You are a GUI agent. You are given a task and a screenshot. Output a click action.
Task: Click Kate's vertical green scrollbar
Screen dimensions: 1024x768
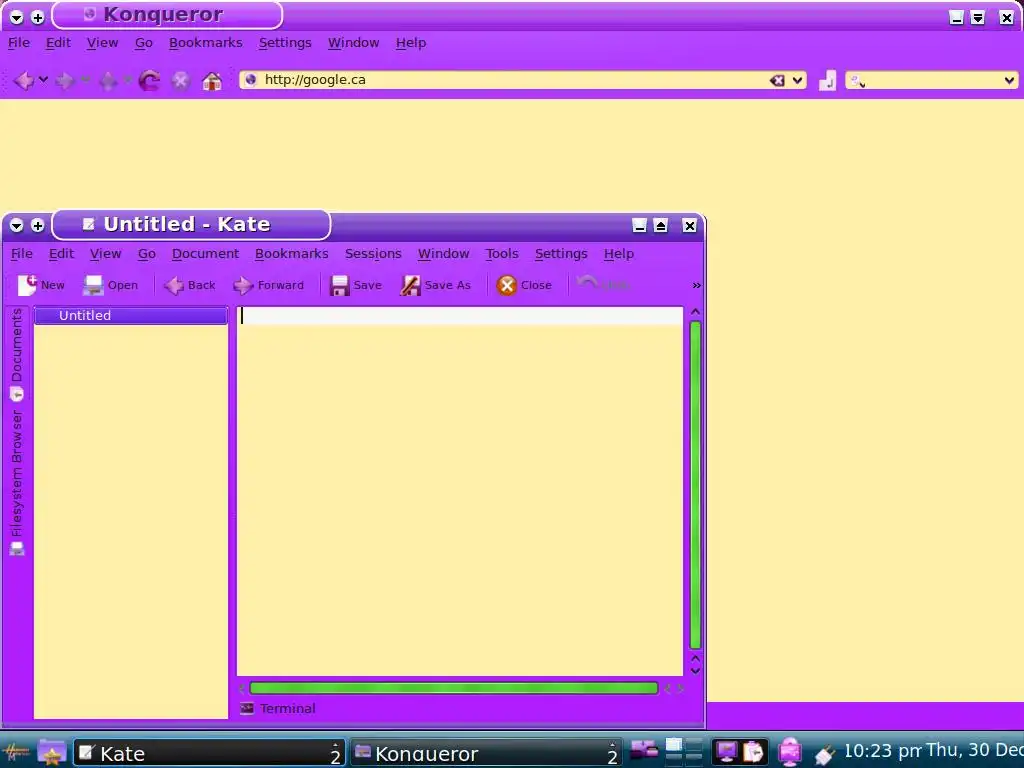tap(696, 485)
